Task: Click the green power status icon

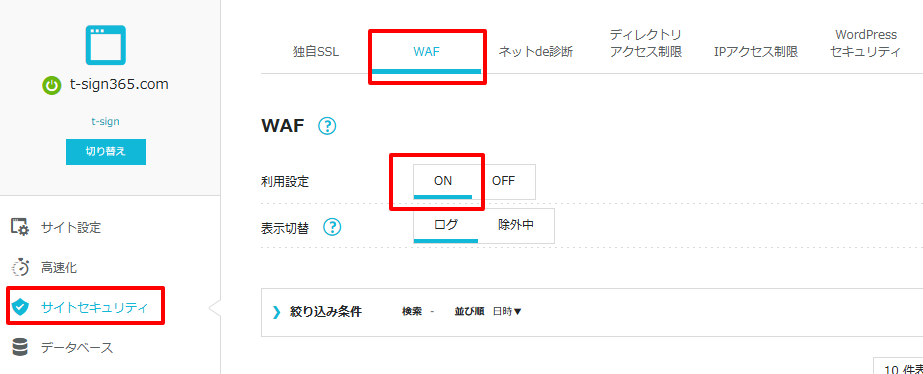Action: click(x=52, y=85)
